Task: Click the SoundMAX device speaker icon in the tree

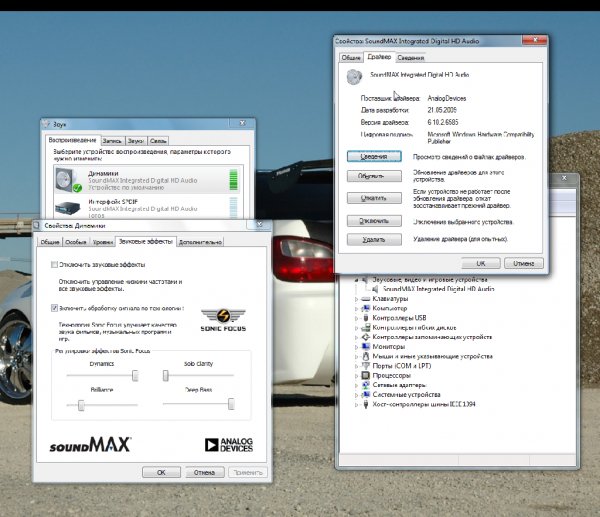Action: [x=376, y=289]
